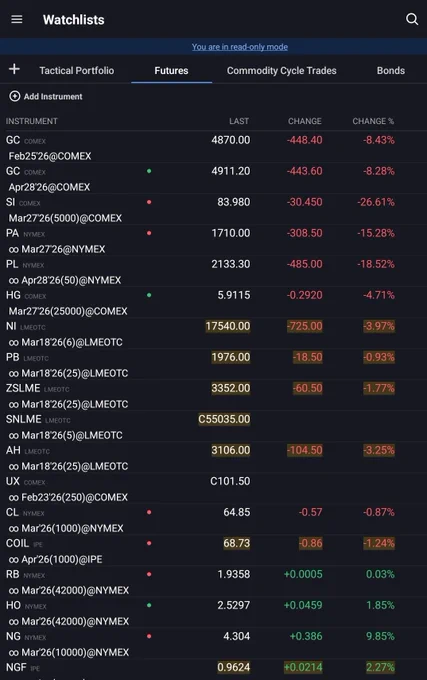Select the Futures tab
Image resolution: width=427 pixels, height=680 pixels.
click(171, 70)
